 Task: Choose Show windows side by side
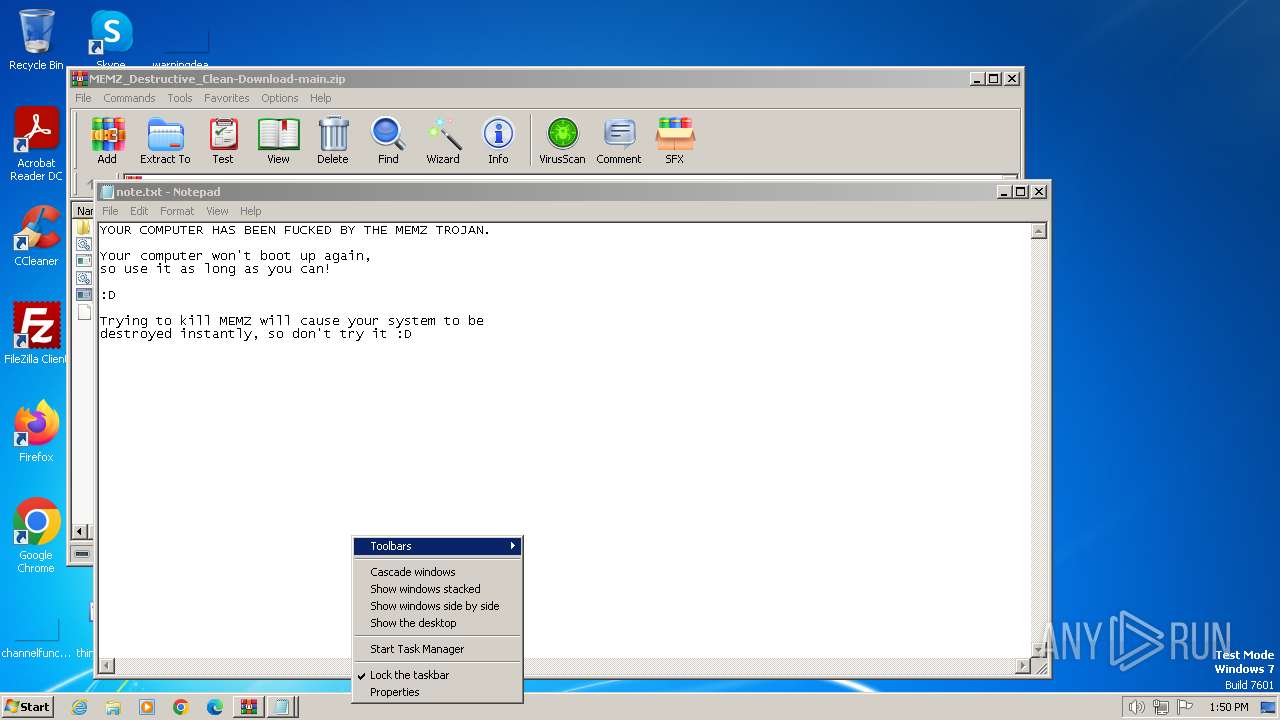[x=437, y=606]
